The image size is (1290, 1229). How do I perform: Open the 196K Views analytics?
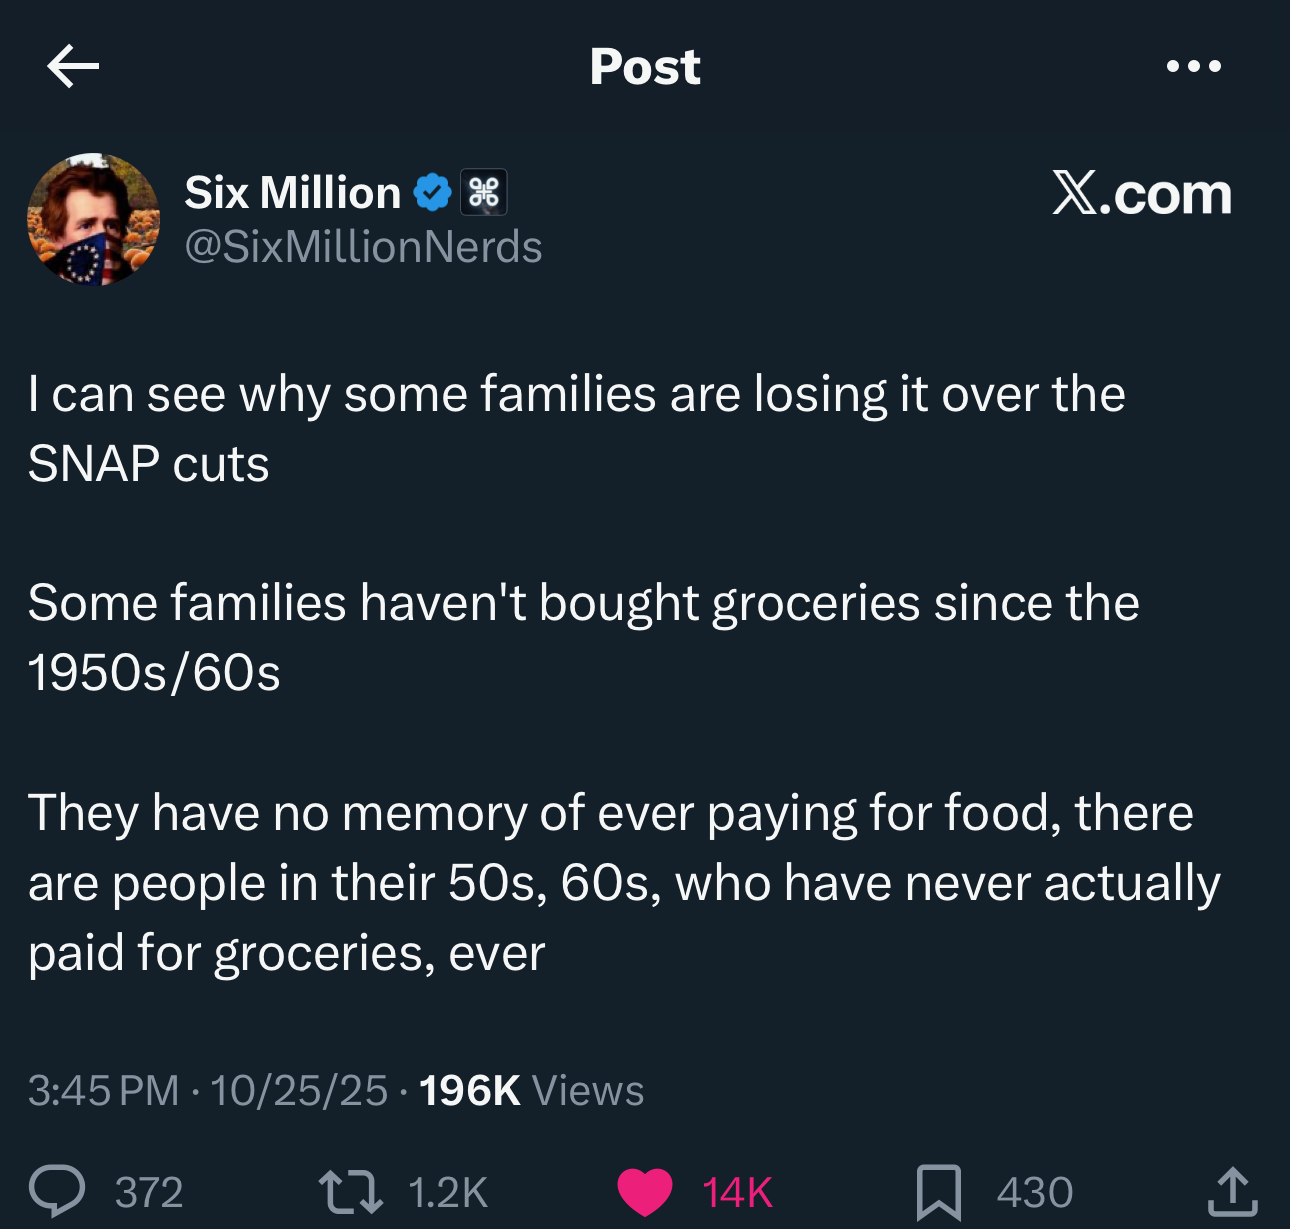coord(531,1090)
